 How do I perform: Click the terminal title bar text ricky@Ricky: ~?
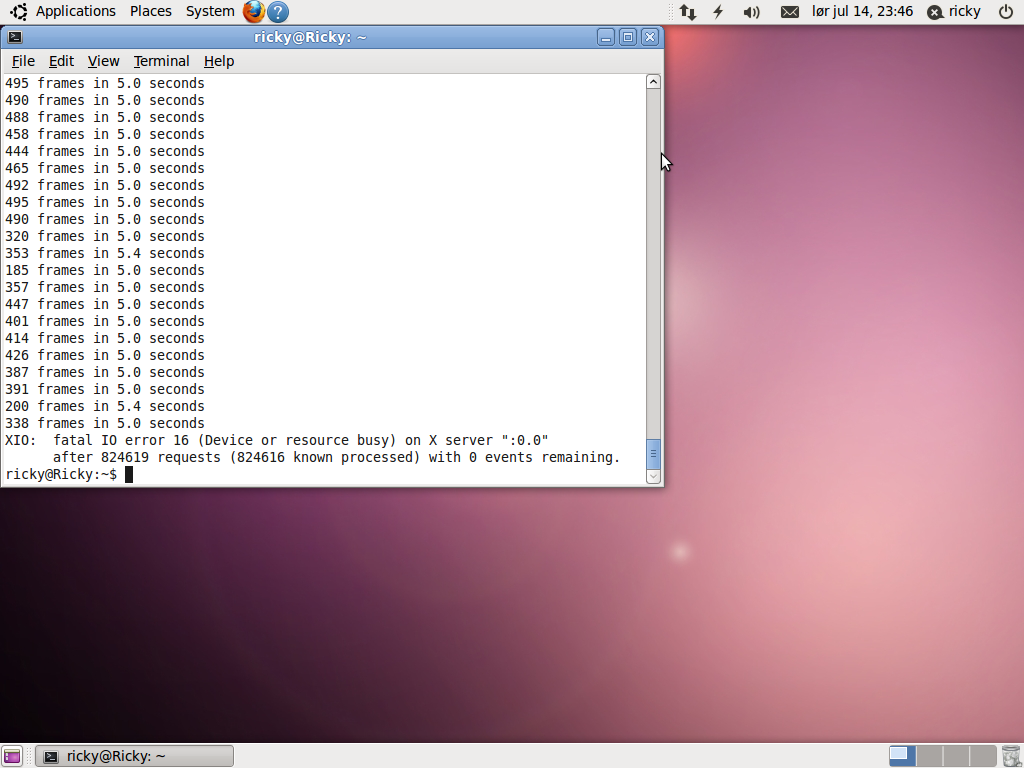[310, 37]
